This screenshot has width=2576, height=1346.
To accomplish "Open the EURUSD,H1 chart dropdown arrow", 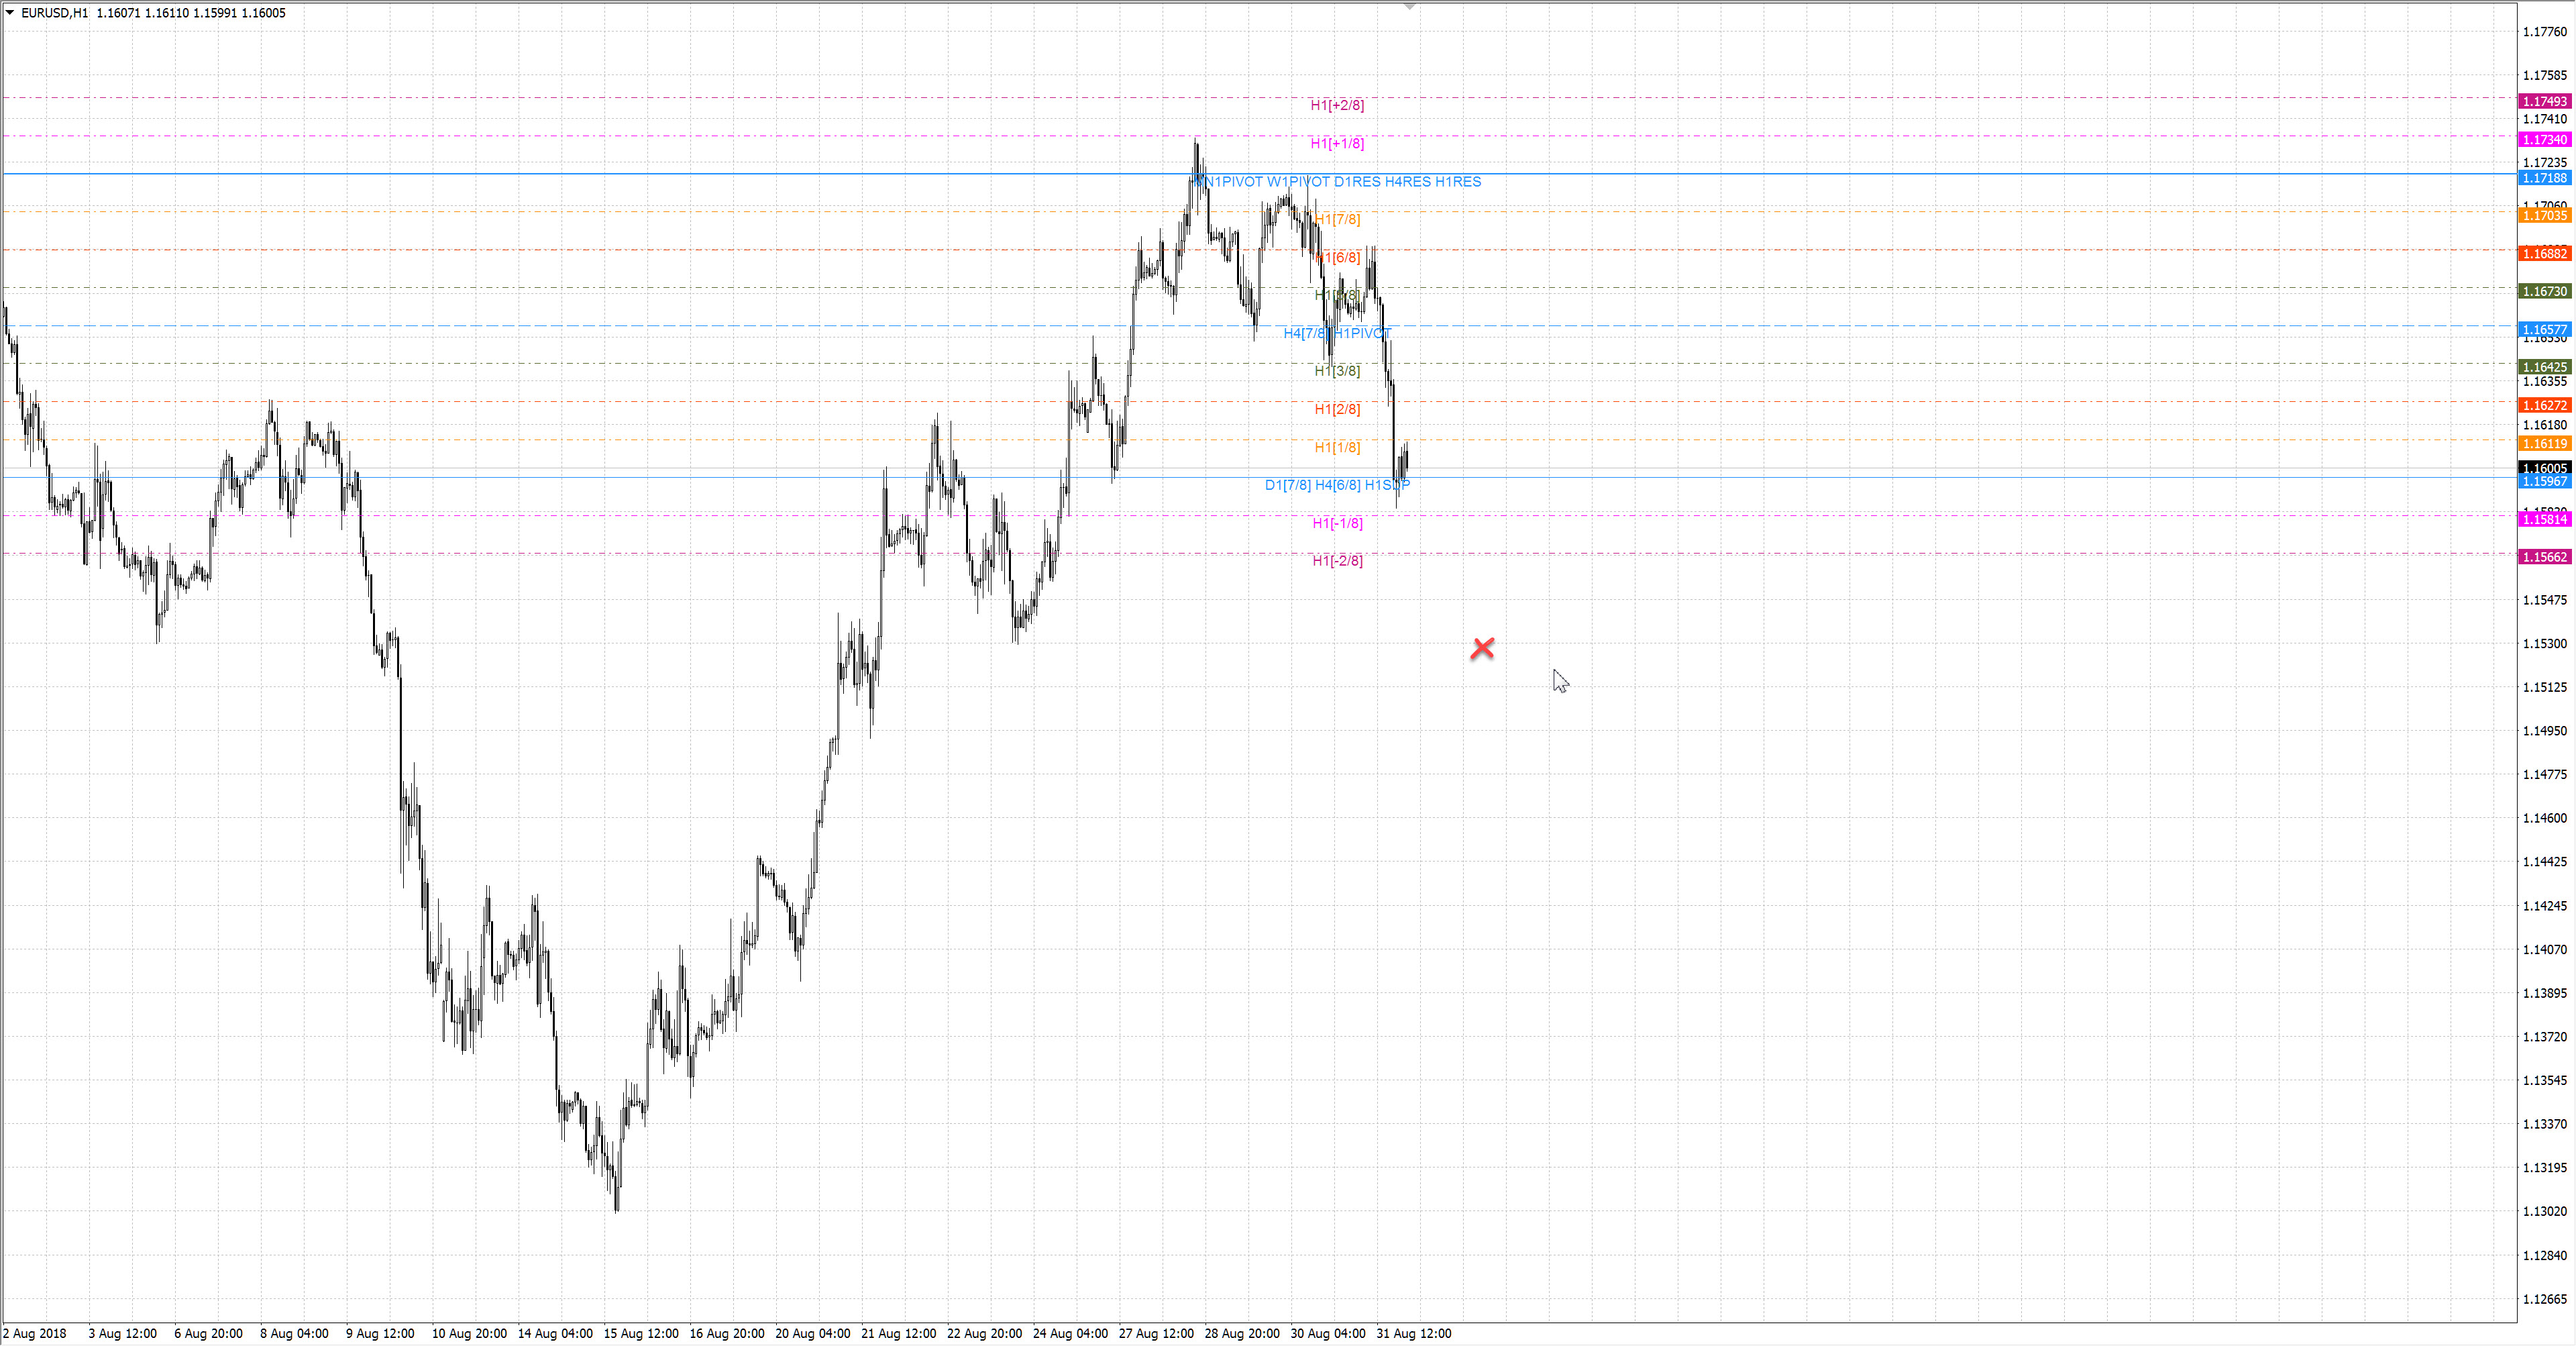I will click(10, 13).
